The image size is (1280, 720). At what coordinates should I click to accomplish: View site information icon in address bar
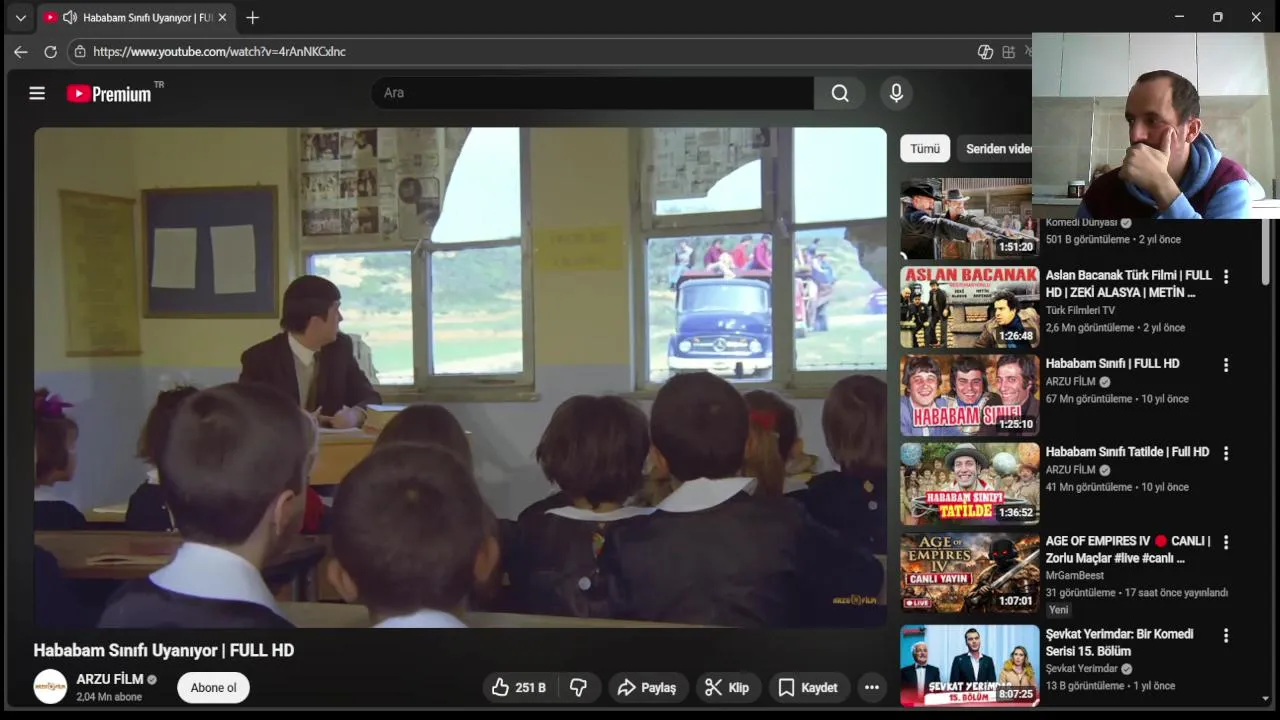tap(80, 51)
